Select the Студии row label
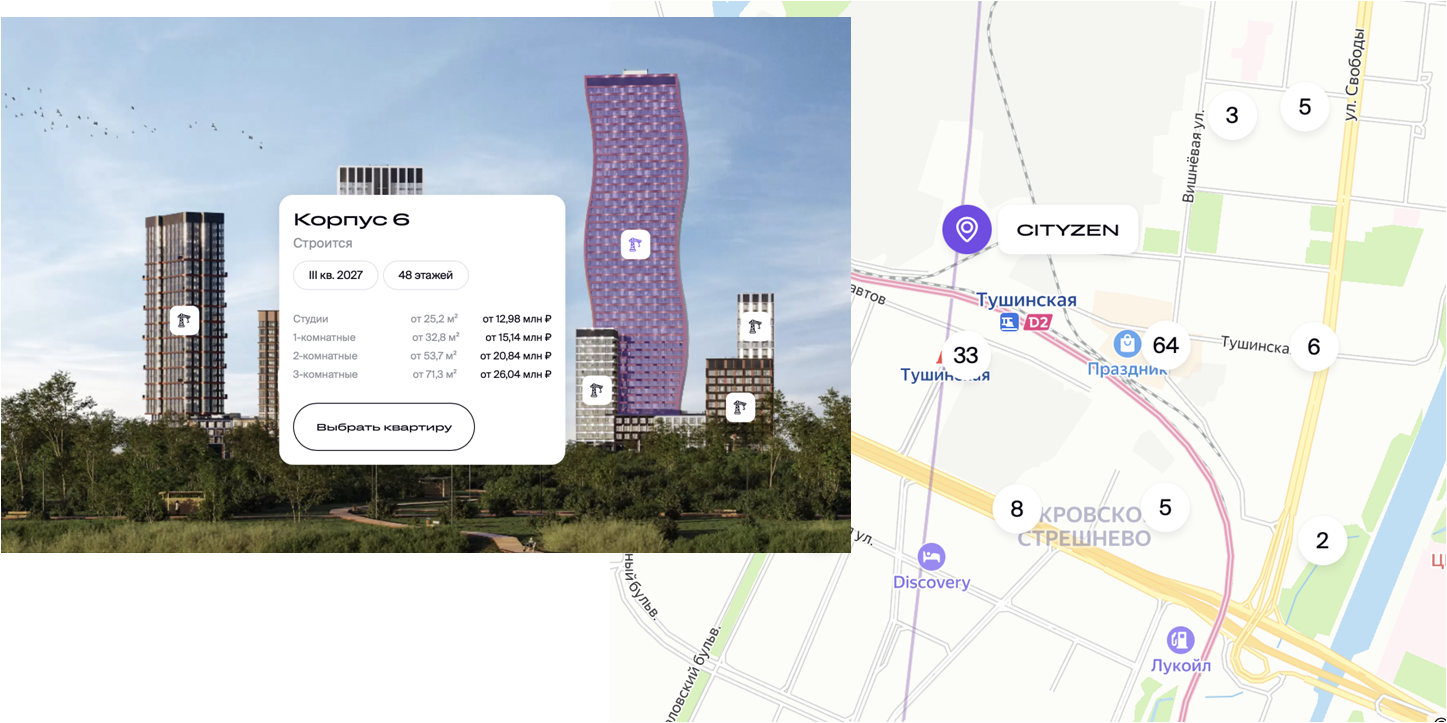1447x723 pixels. 311,319
